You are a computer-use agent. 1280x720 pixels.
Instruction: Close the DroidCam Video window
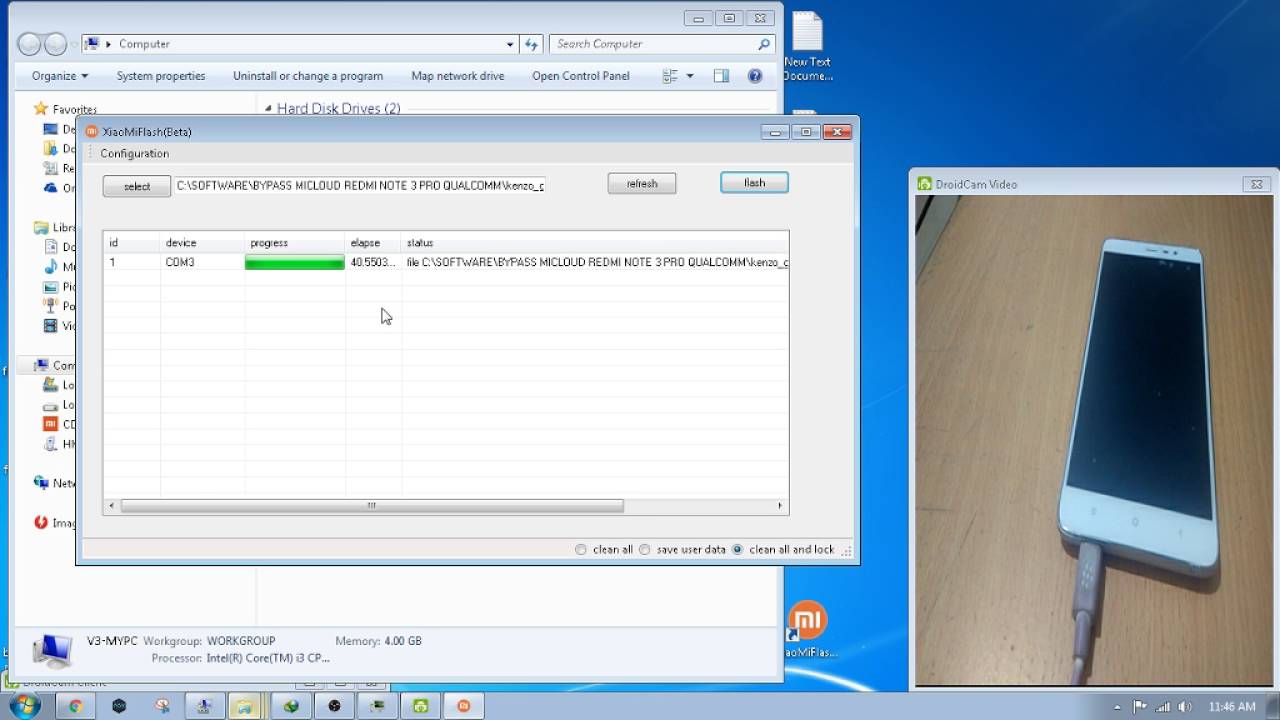[1257, 184]
